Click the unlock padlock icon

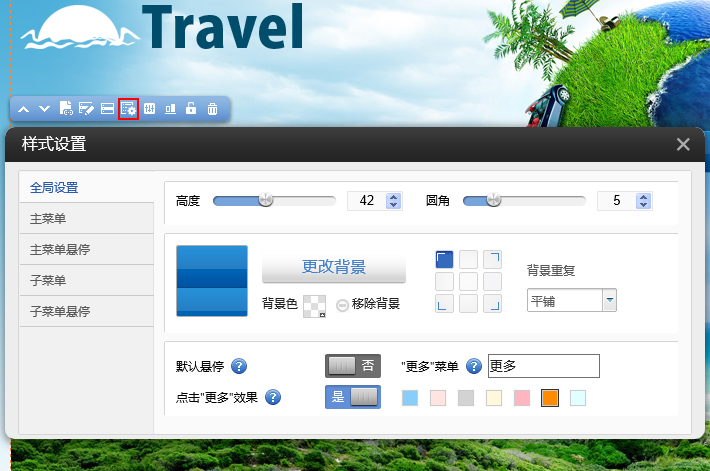(191, 108)
